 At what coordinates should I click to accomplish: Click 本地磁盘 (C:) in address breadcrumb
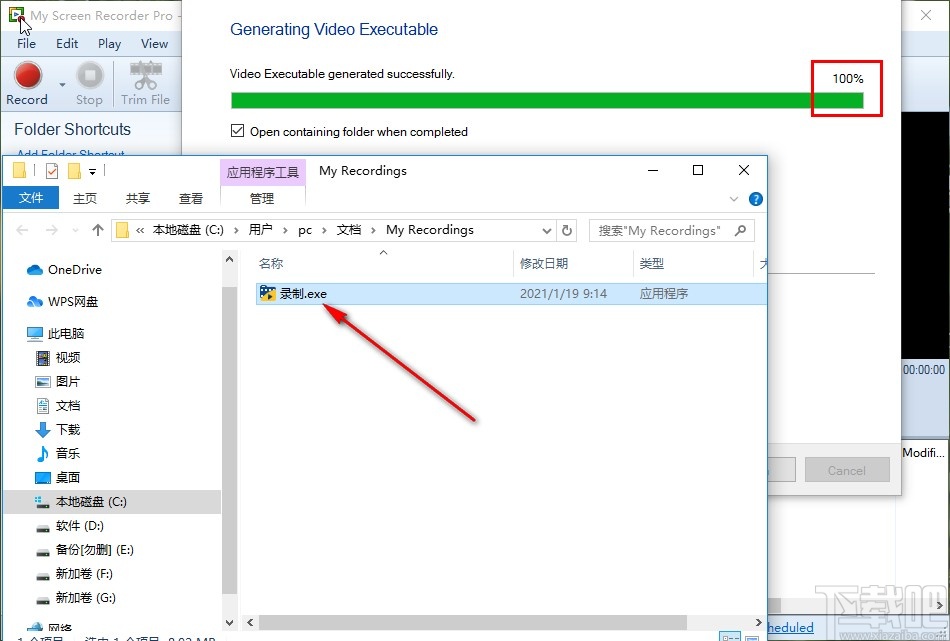tap(188, 230)
